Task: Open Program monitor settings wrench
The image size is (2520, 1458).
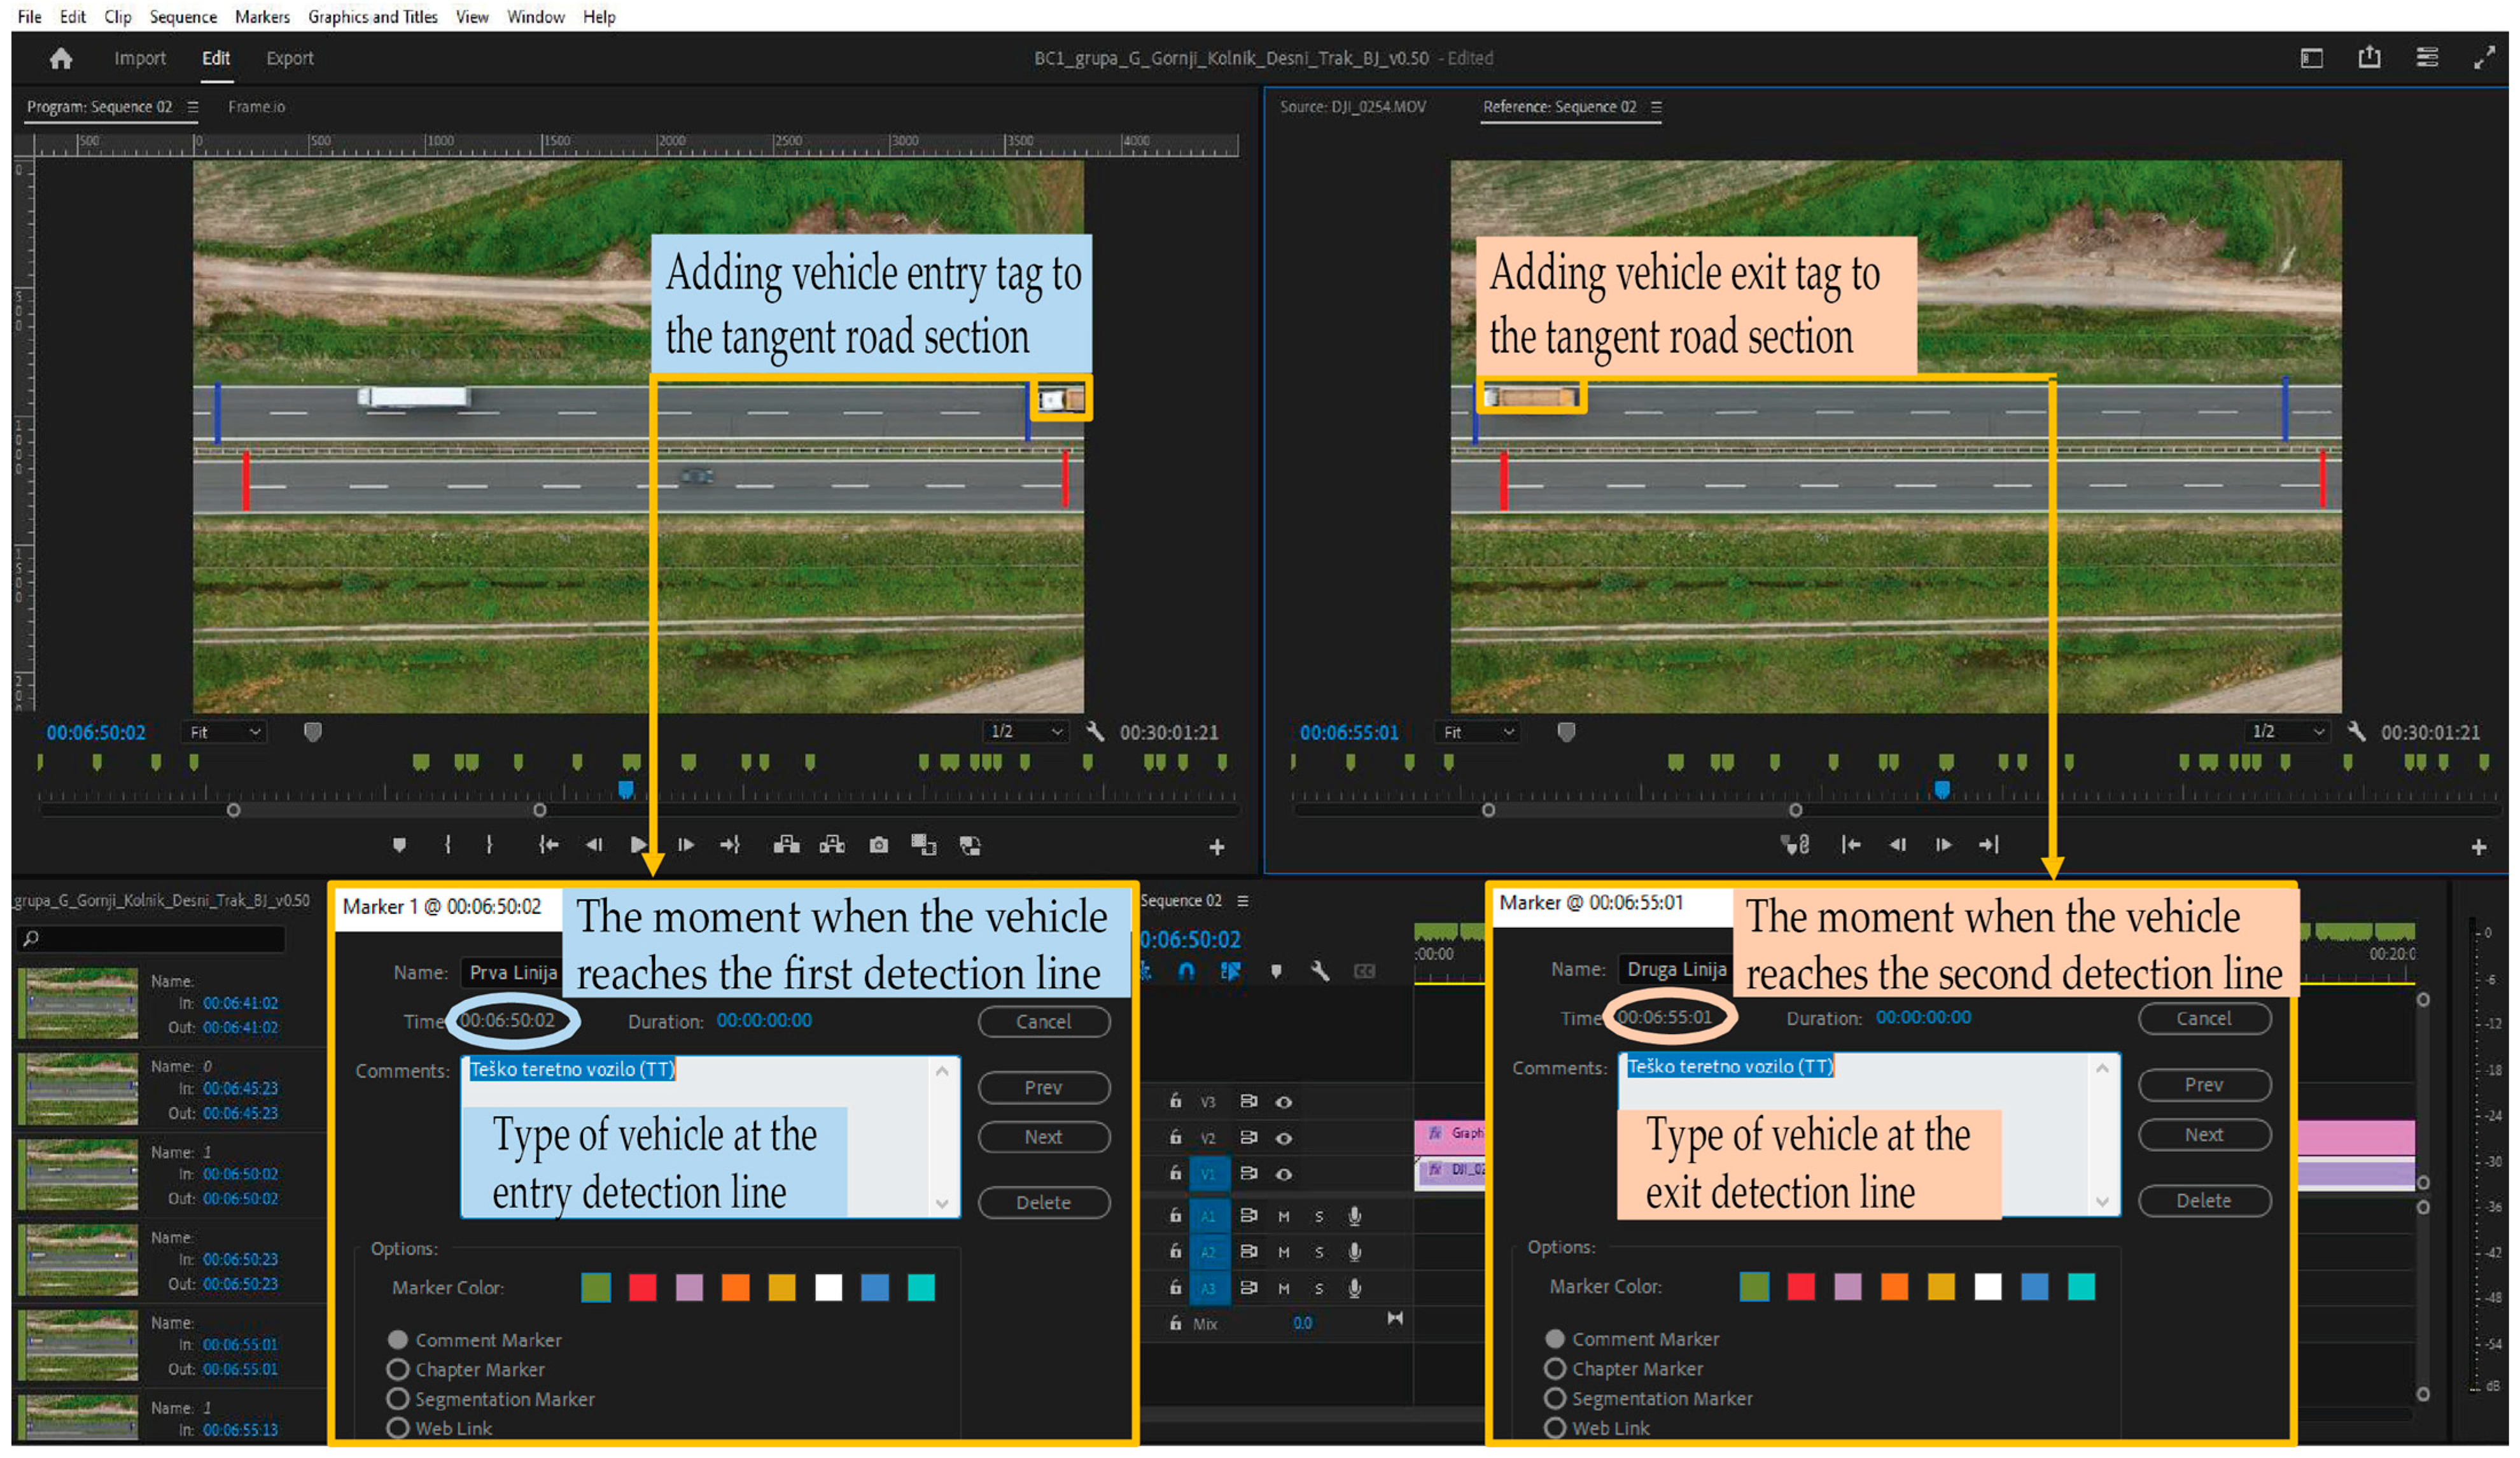Action: [x=1095, y=732]
